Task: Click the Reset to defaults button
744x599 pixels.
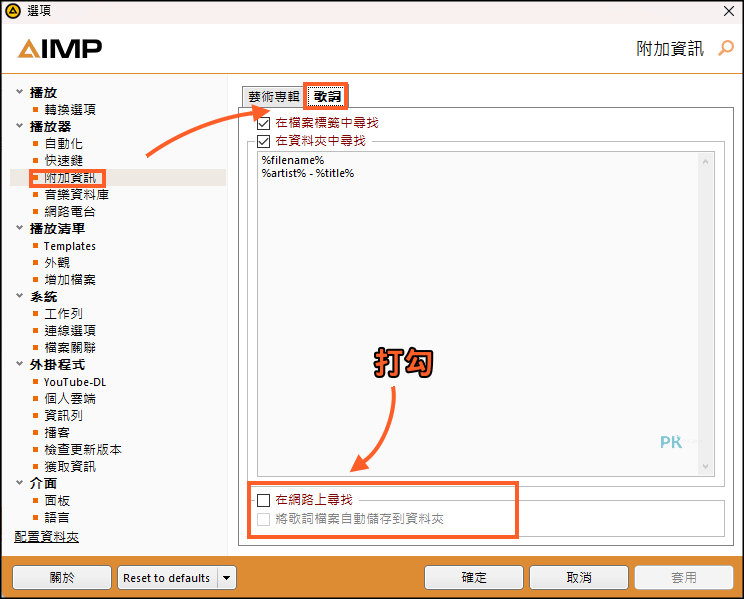Action: [167, 578]
